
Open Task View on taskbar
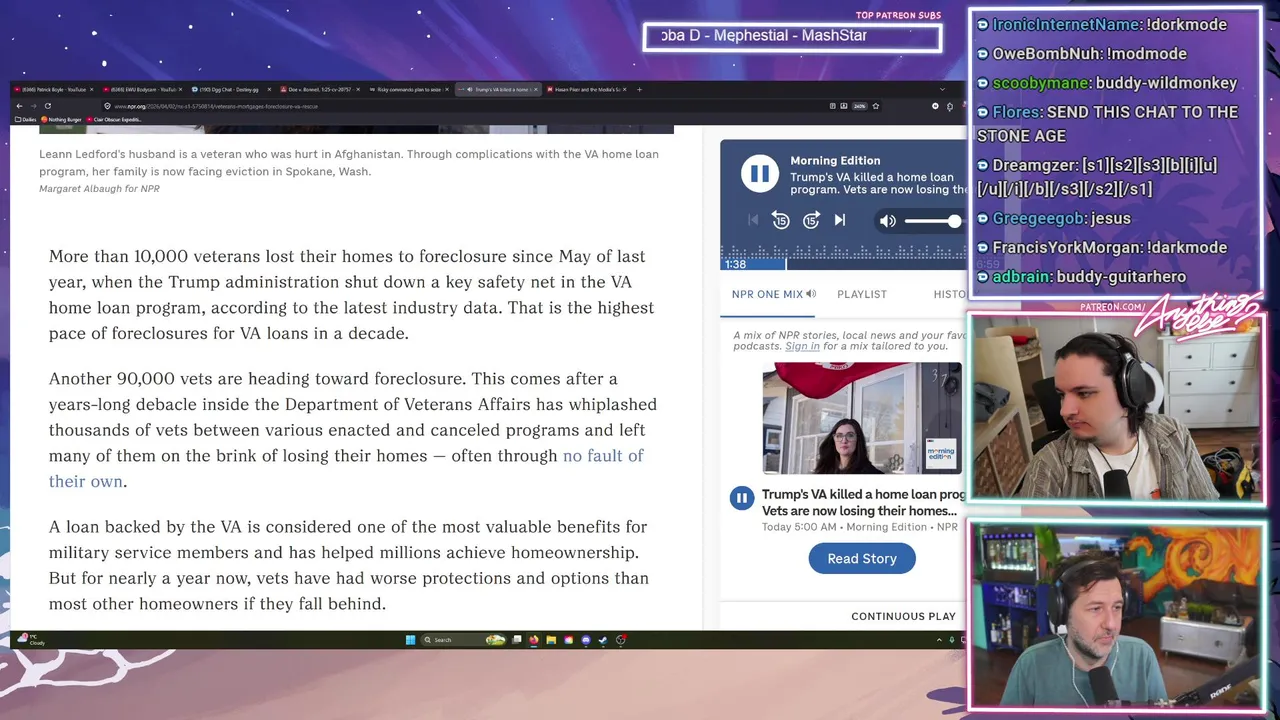[517, 640]
